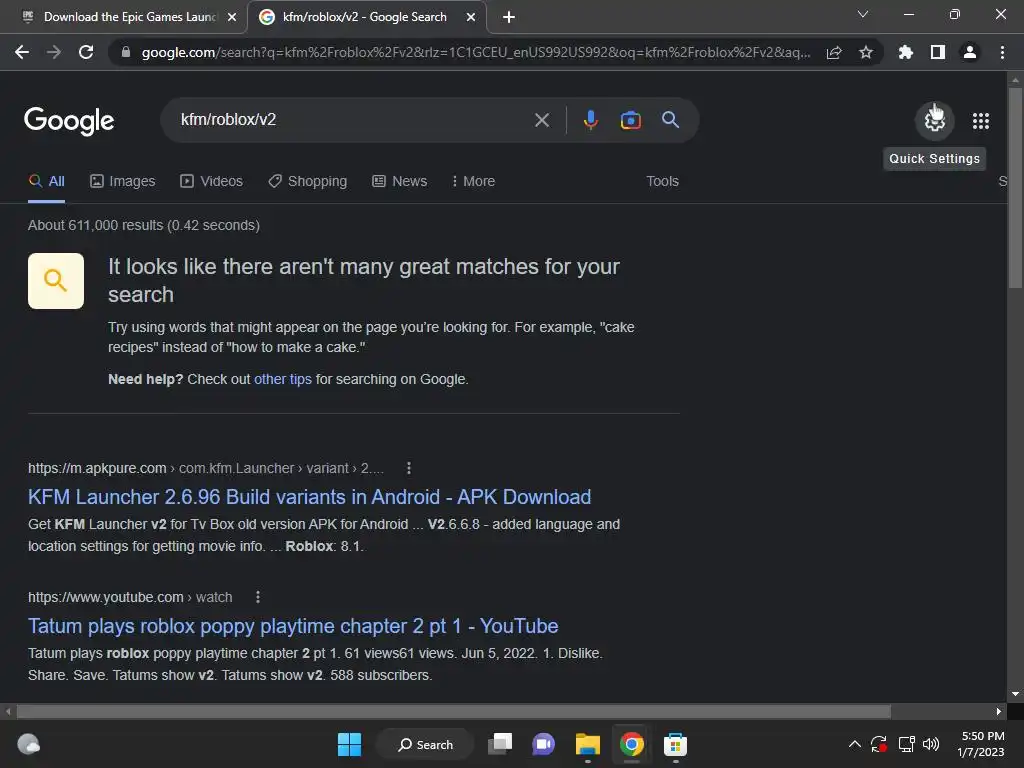Open the search Tools options

click(x=662, y=182)
